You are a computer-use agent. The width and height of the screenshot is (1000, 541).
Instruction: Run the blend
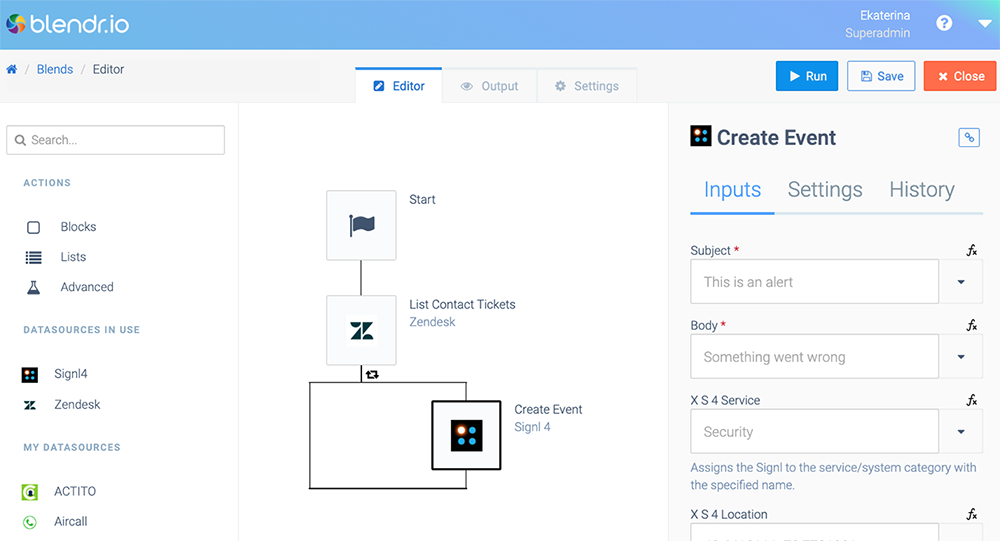807,76
